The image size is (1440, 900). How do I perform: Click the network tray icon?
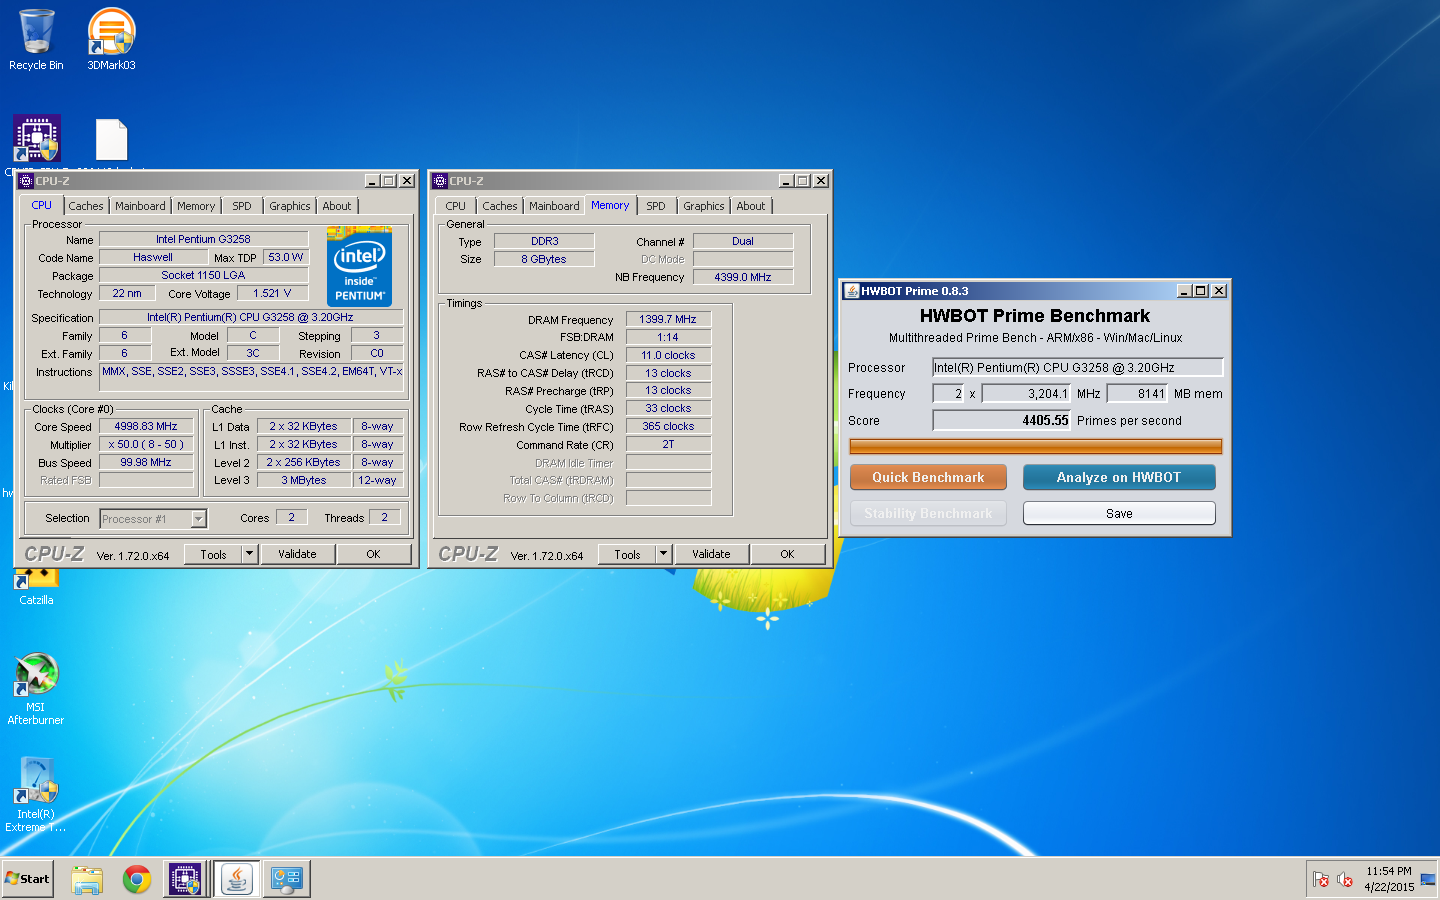tap(1427, 879)
